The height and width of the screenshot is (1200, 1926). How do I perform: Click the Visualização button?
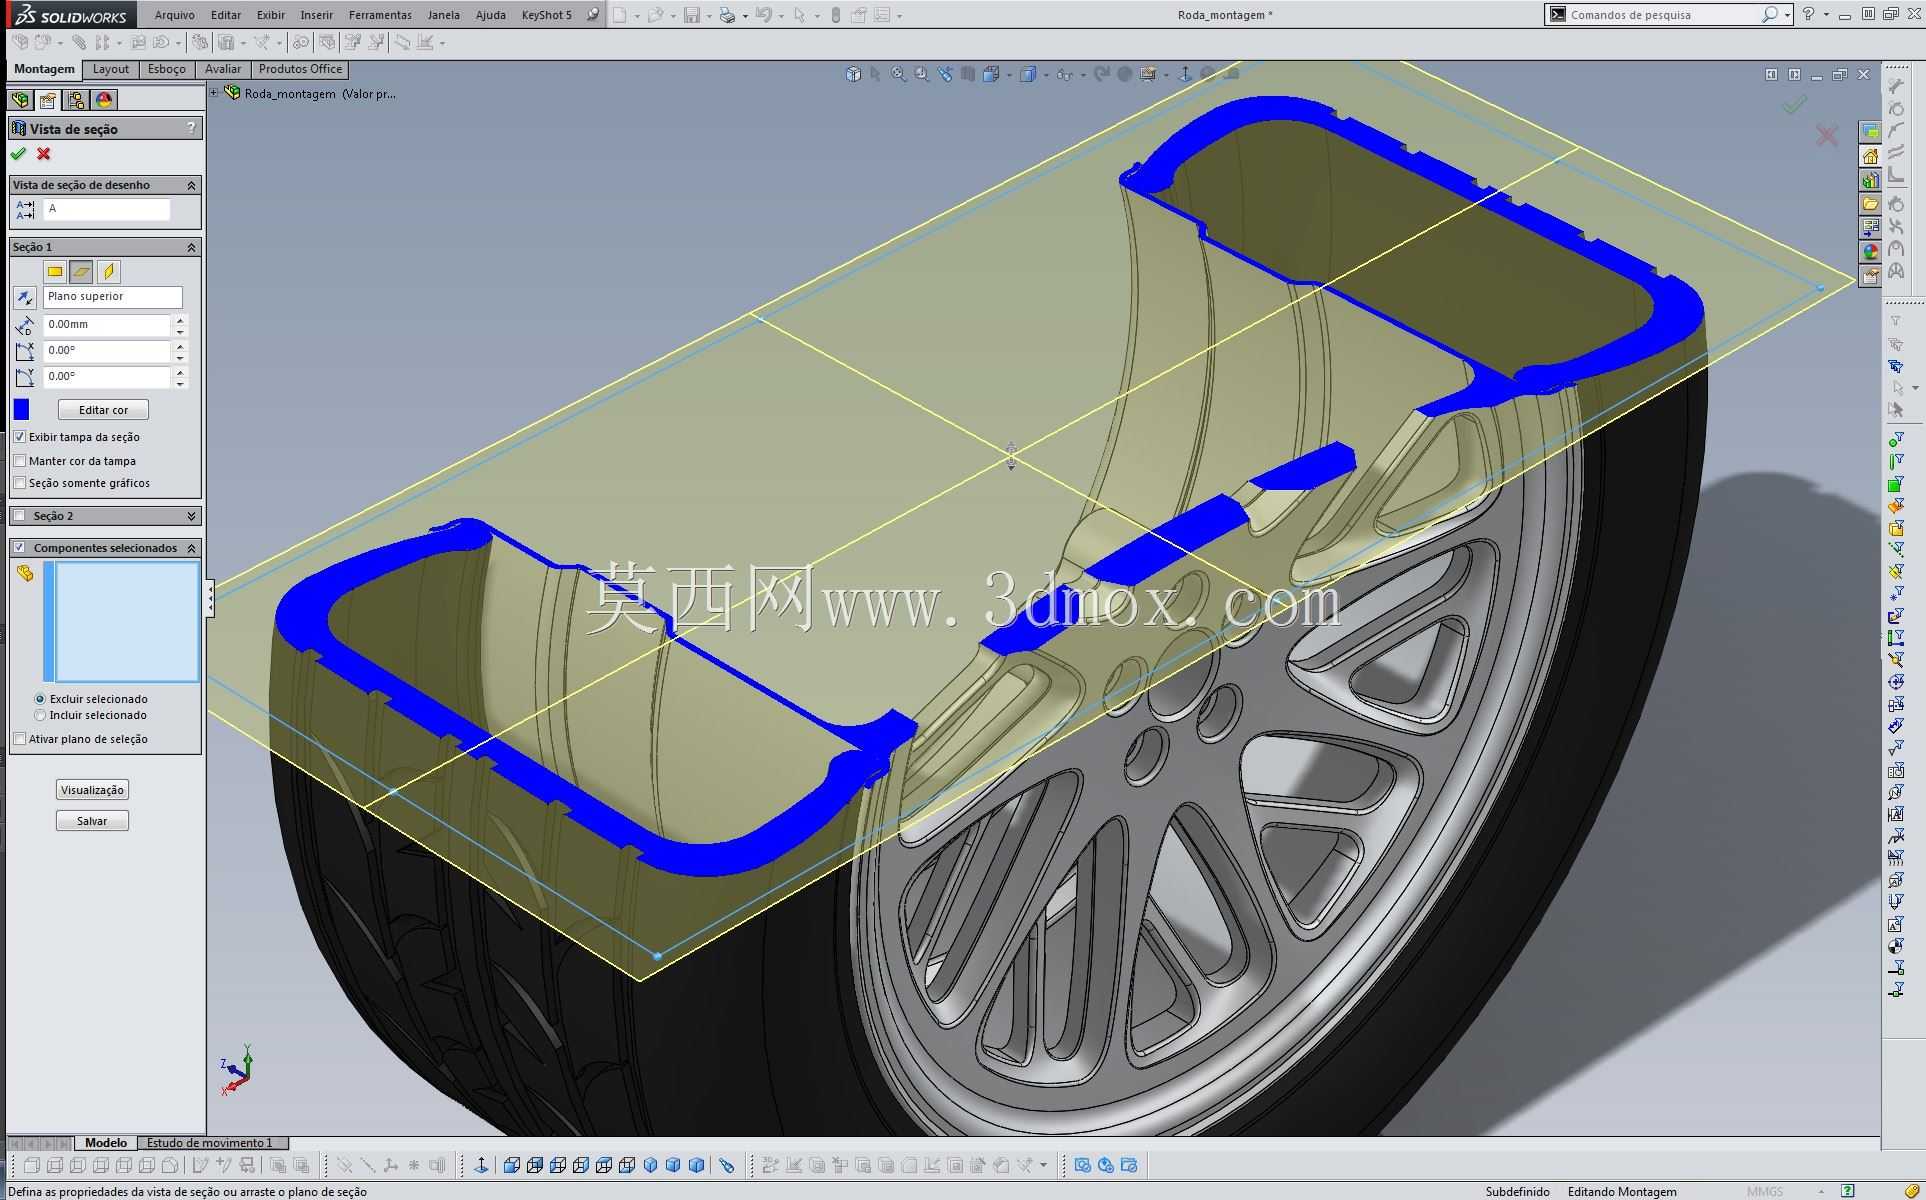92,790
